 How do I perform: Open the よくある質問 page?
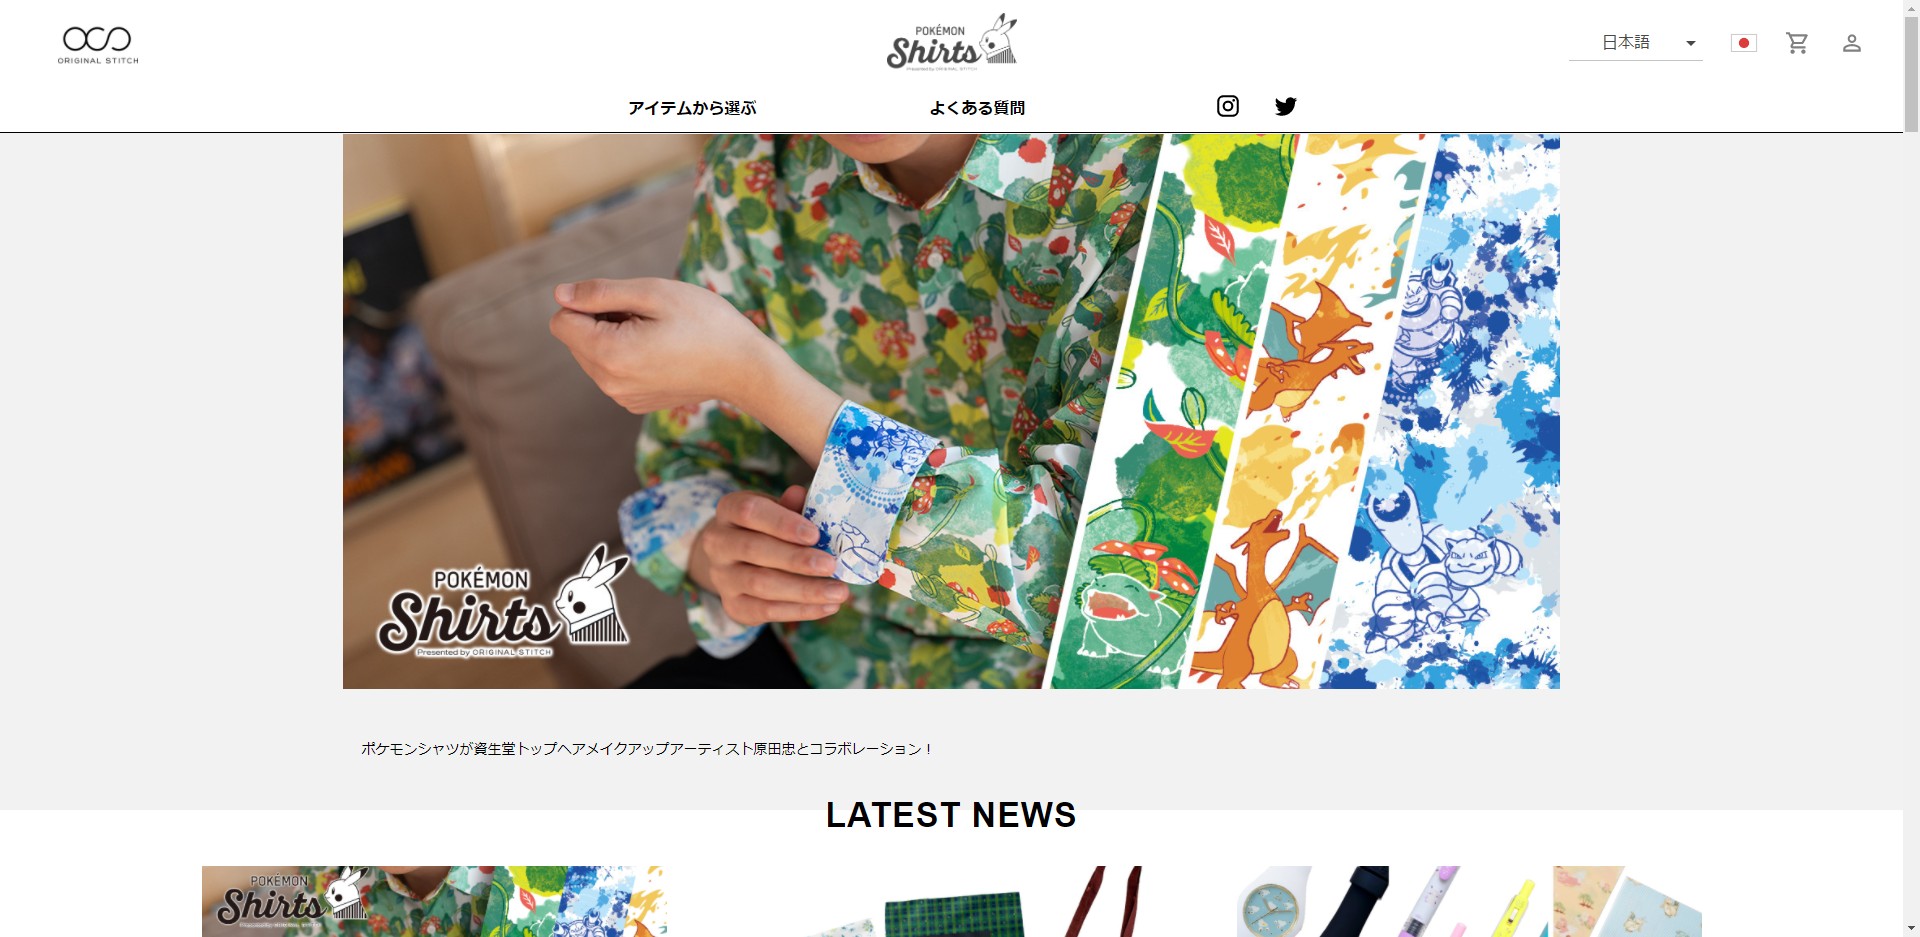(977, 107)
